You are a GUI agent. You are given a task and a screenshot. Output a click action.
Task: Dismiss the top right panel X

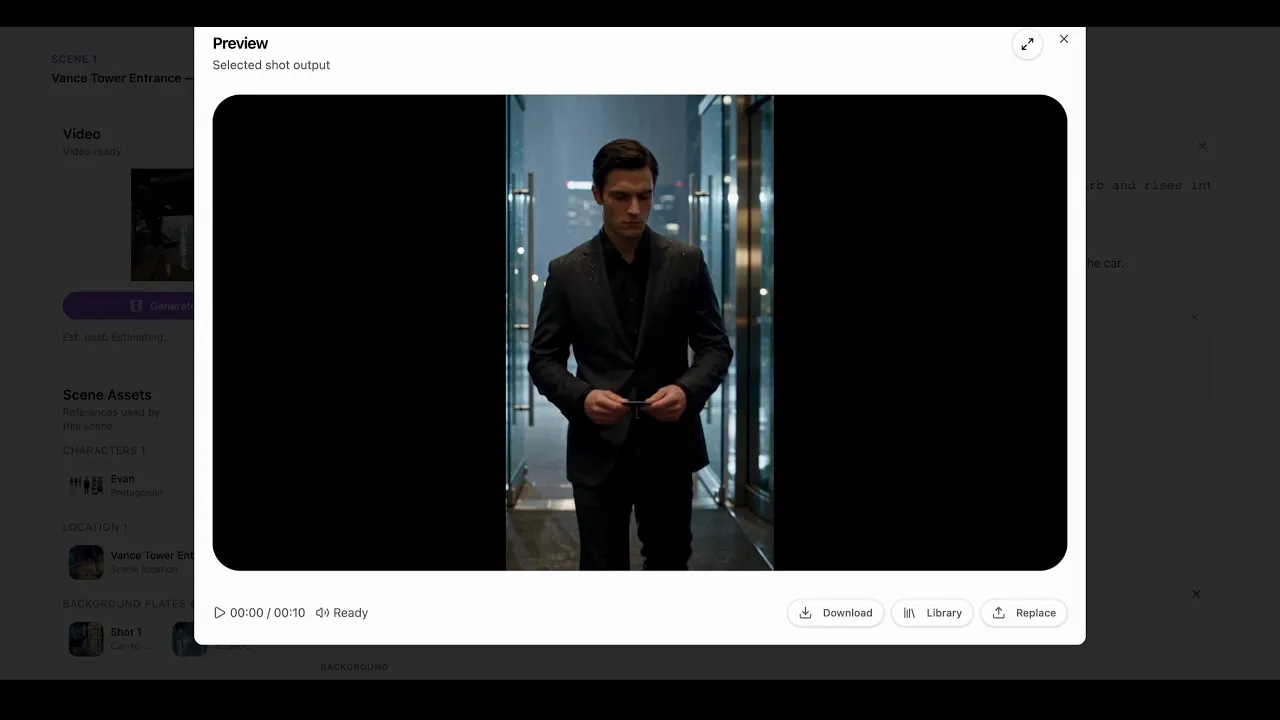tap(1202, 146)
